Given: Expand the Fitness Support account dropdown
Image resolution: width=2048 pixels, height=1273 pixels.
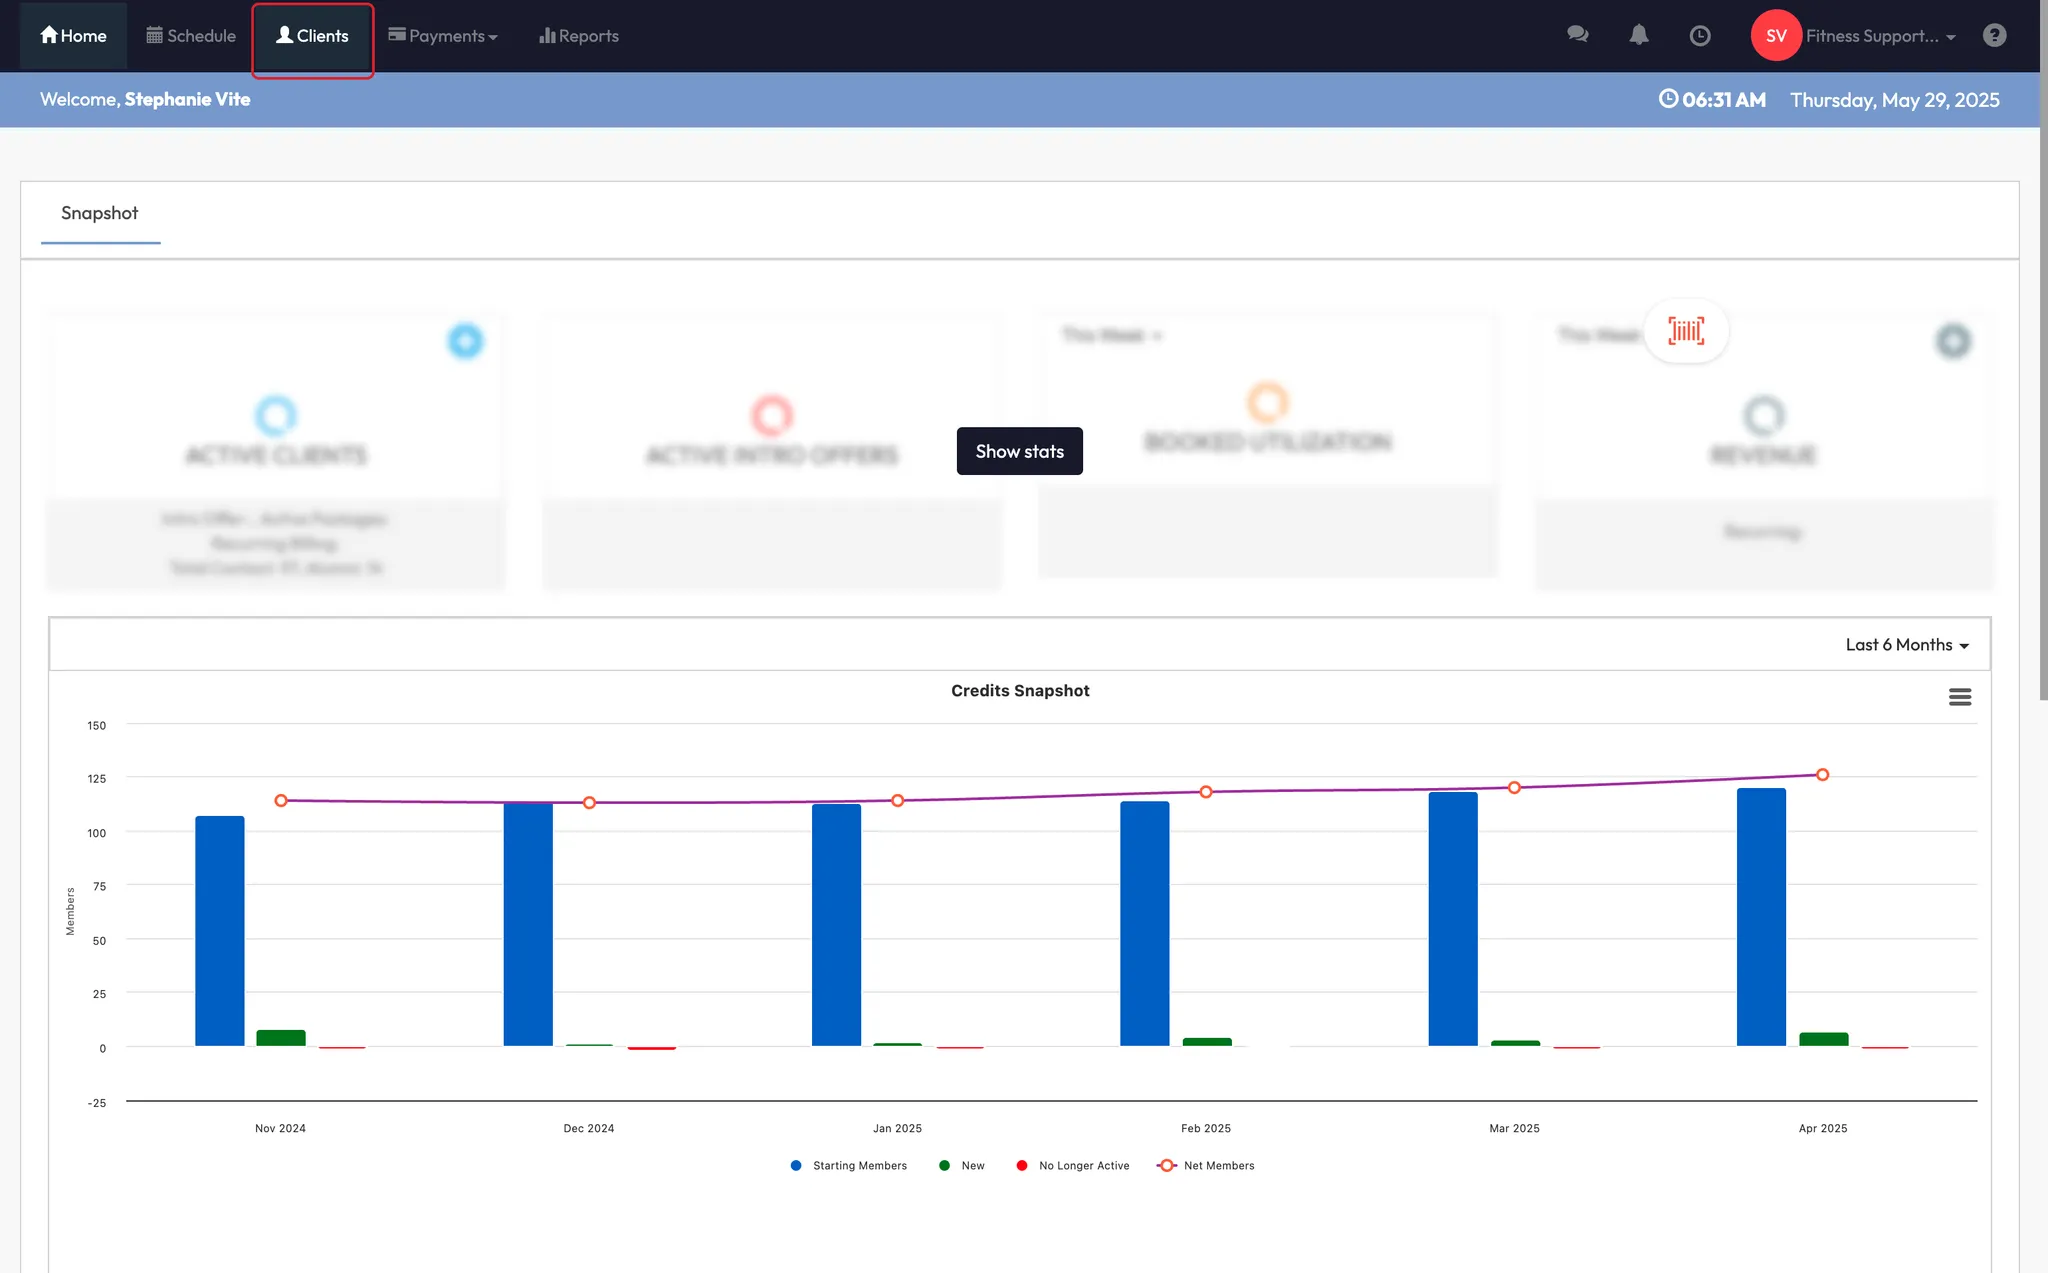Looking at the screenshot, I should coord(1880,36).
